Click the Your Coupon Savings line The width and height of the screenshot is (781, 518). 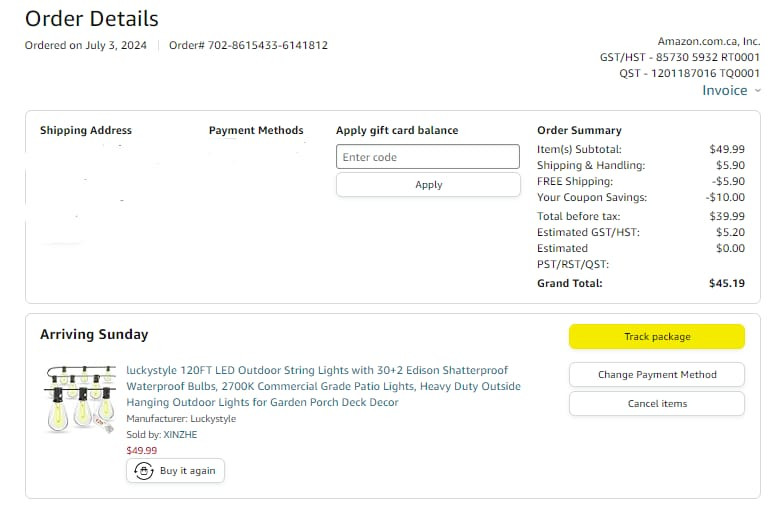point(641,197)
